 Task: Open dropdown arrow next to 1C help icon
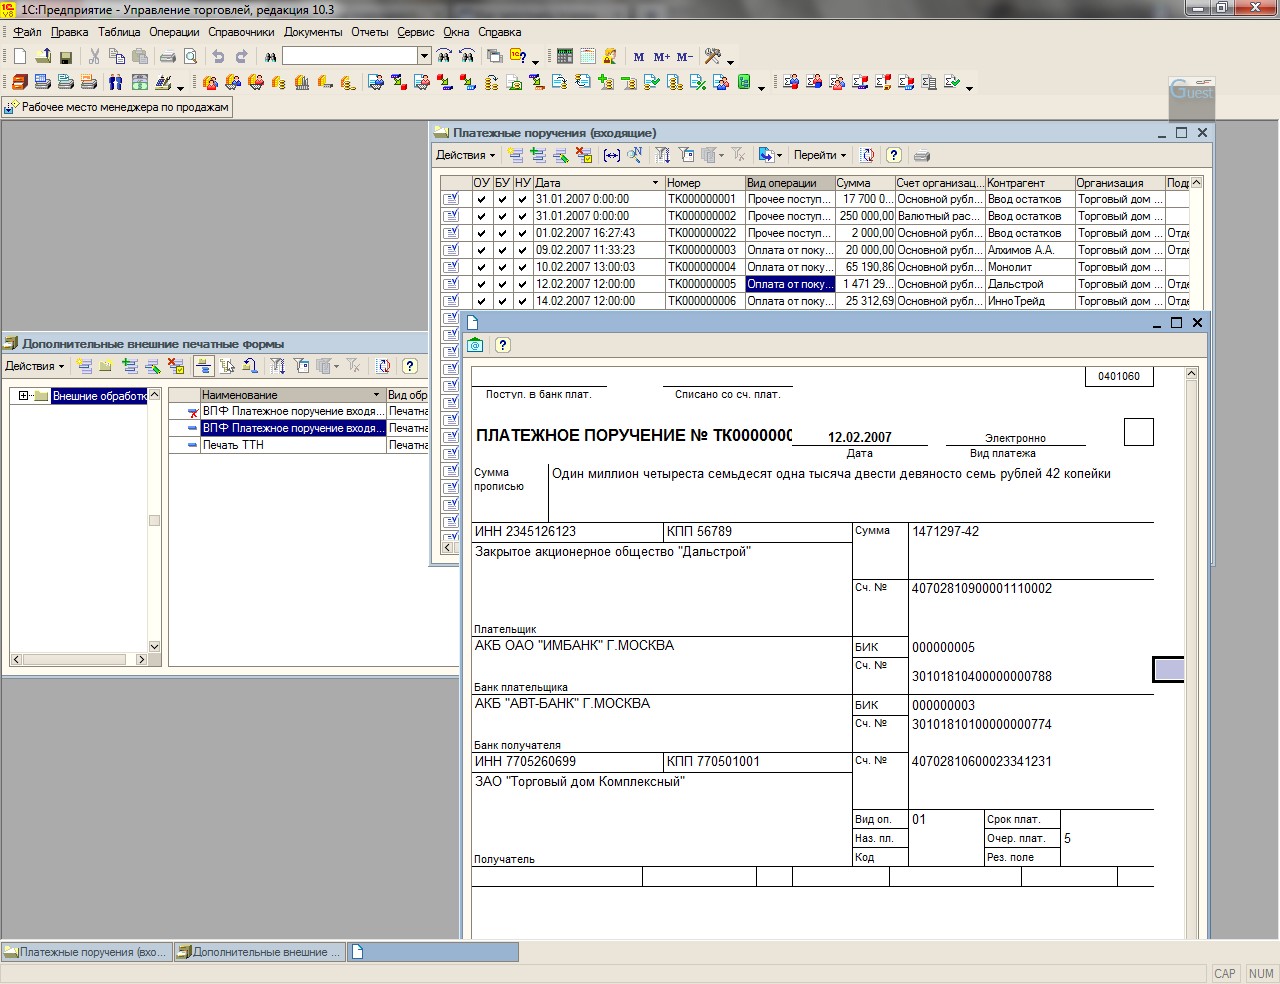click(x=536, y=62)
